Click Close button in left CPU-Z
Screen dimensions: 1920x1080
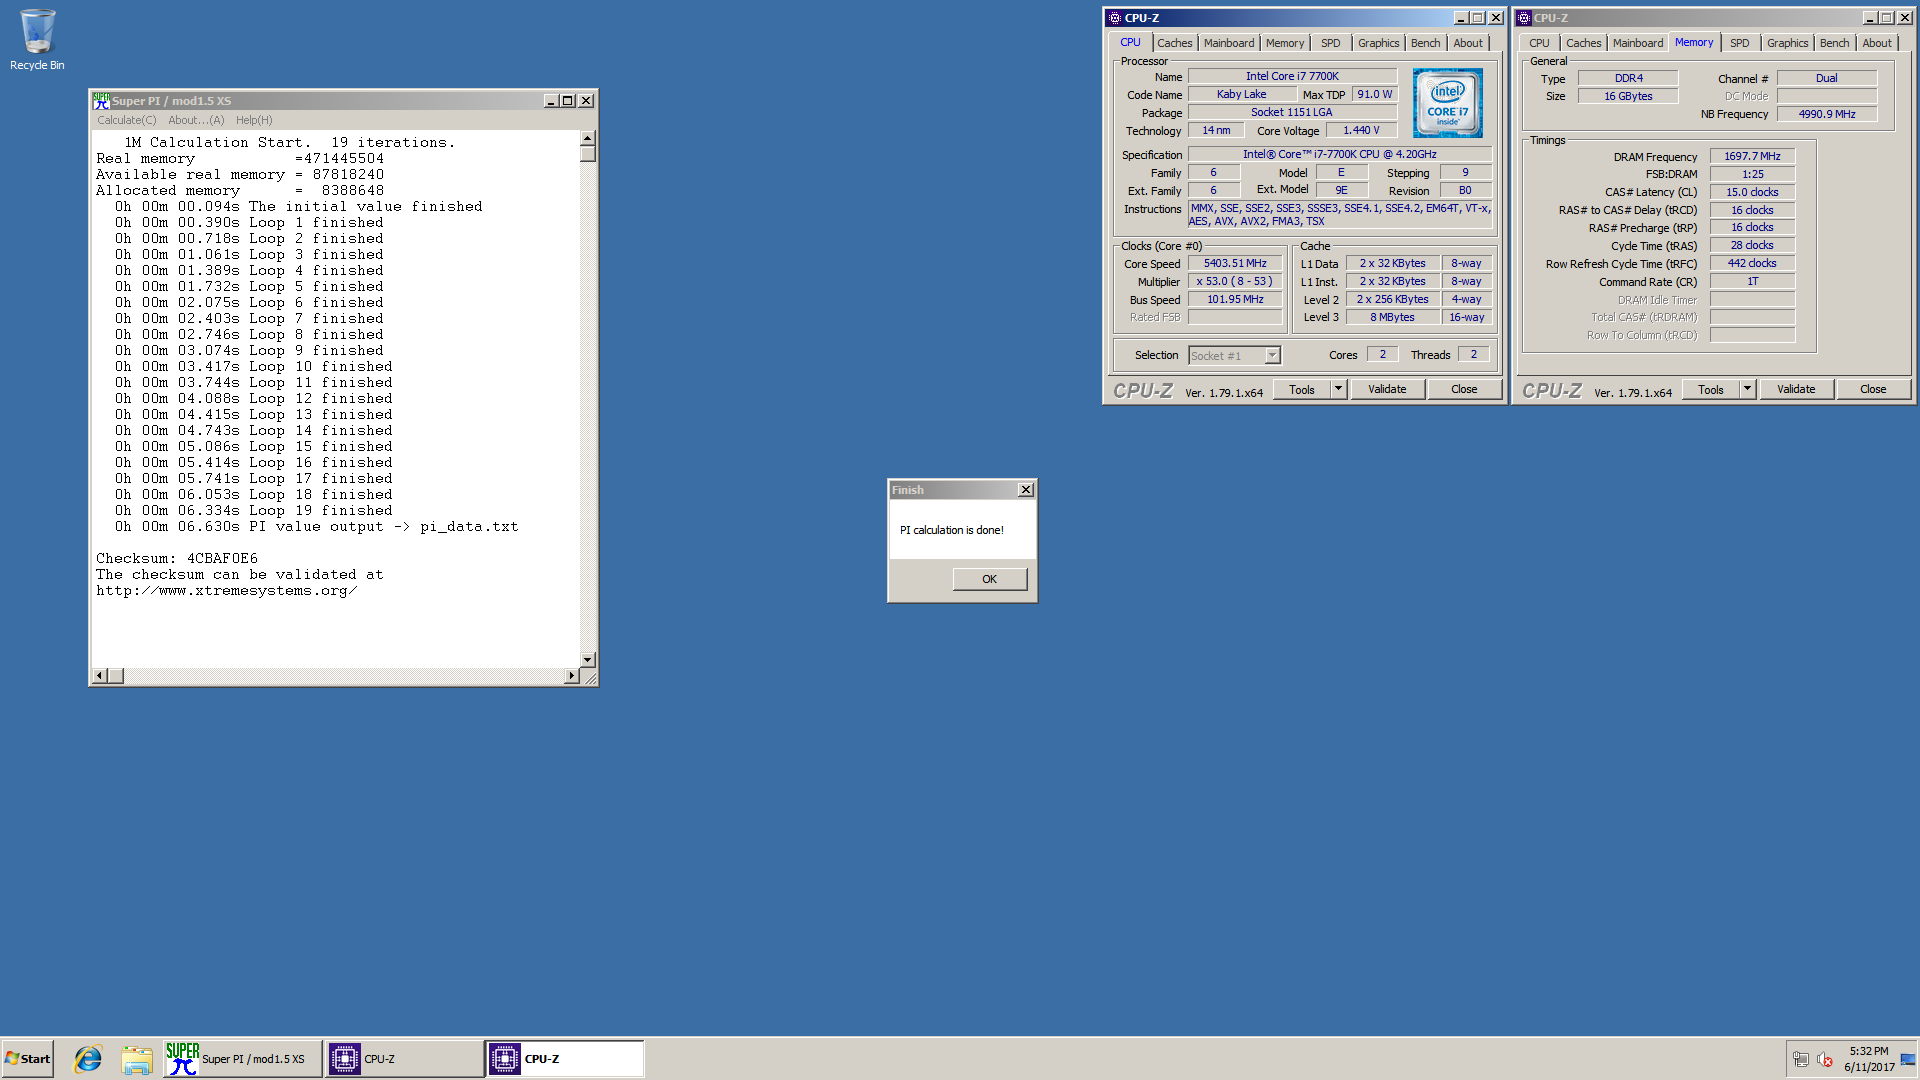[1463, 390]
